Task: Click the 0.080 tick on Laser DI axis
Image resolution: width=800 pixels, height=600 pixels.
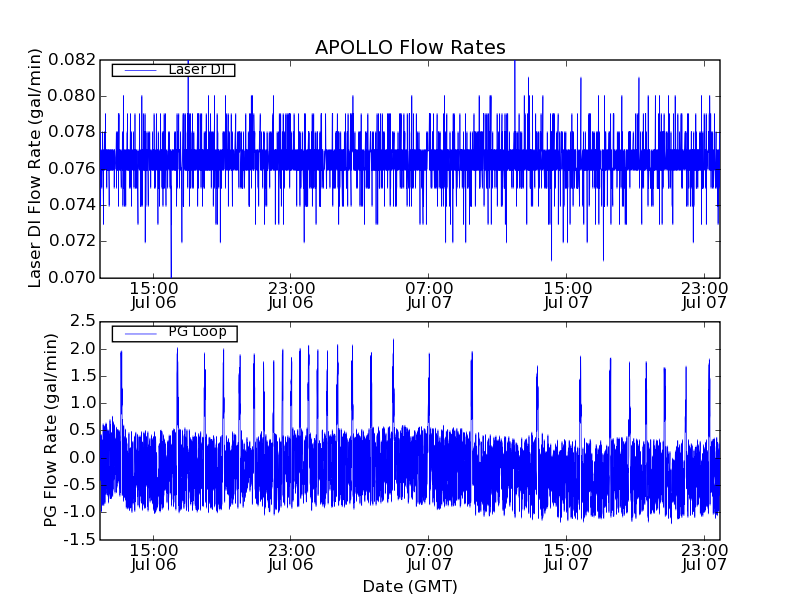Action: [x=72, y=96]
